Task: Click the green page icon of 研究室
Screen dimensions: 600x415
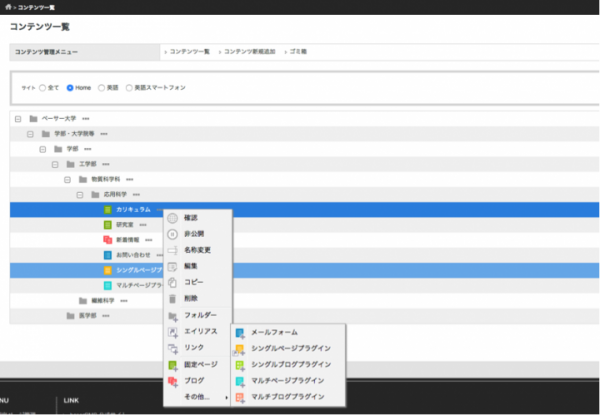Action: point(108,225)
